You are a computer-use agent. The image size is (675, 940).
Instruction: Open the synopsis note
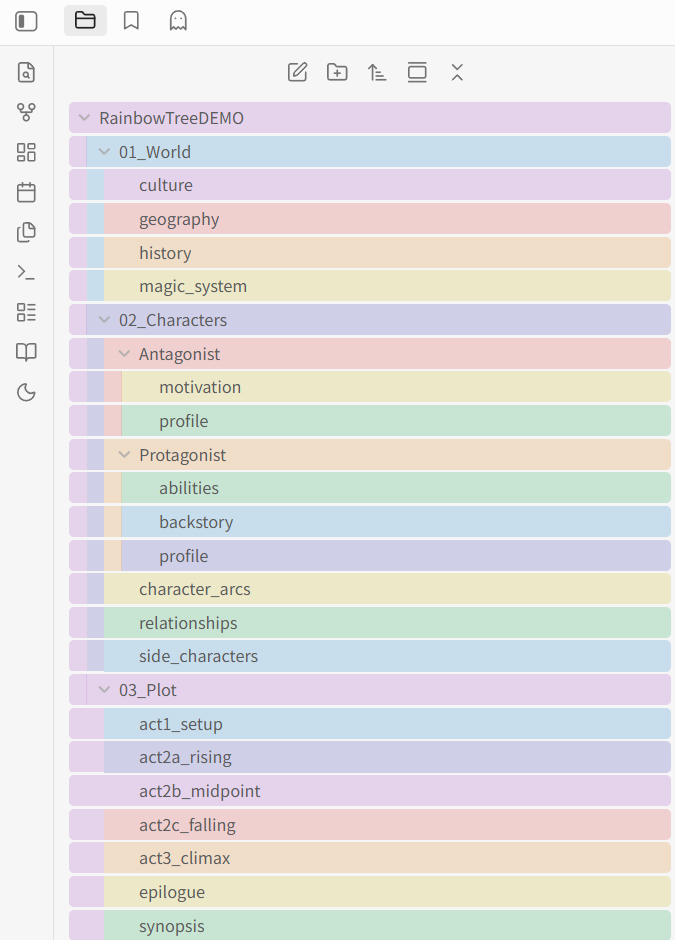171,925
